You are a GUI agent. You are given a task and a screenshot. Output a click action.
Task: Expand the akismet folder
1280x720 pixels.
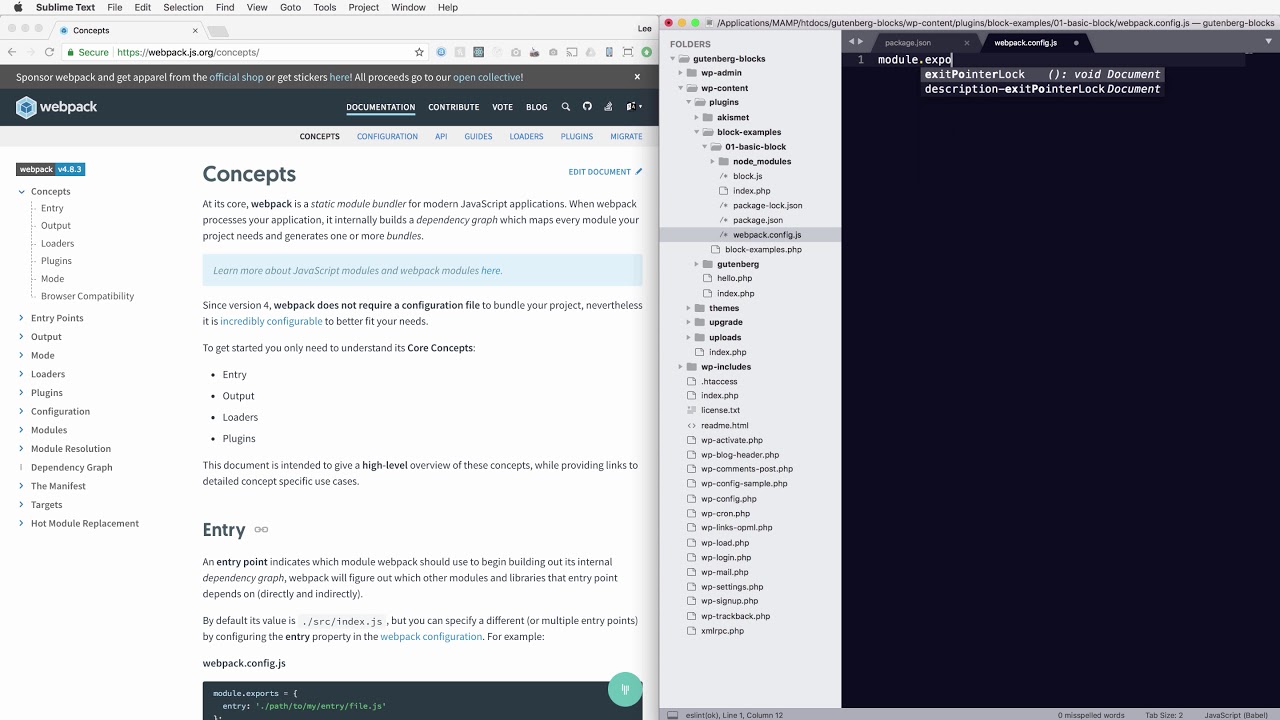(x=697, y=117)
